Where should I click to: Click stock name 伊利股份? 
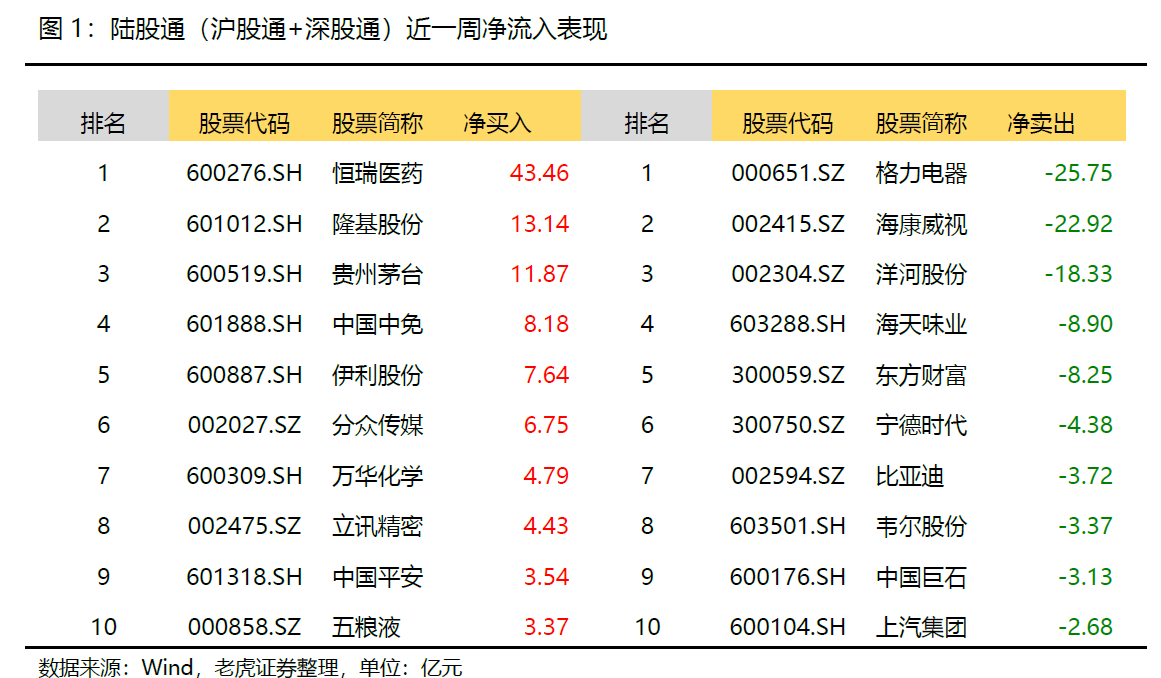coord(378,375)
